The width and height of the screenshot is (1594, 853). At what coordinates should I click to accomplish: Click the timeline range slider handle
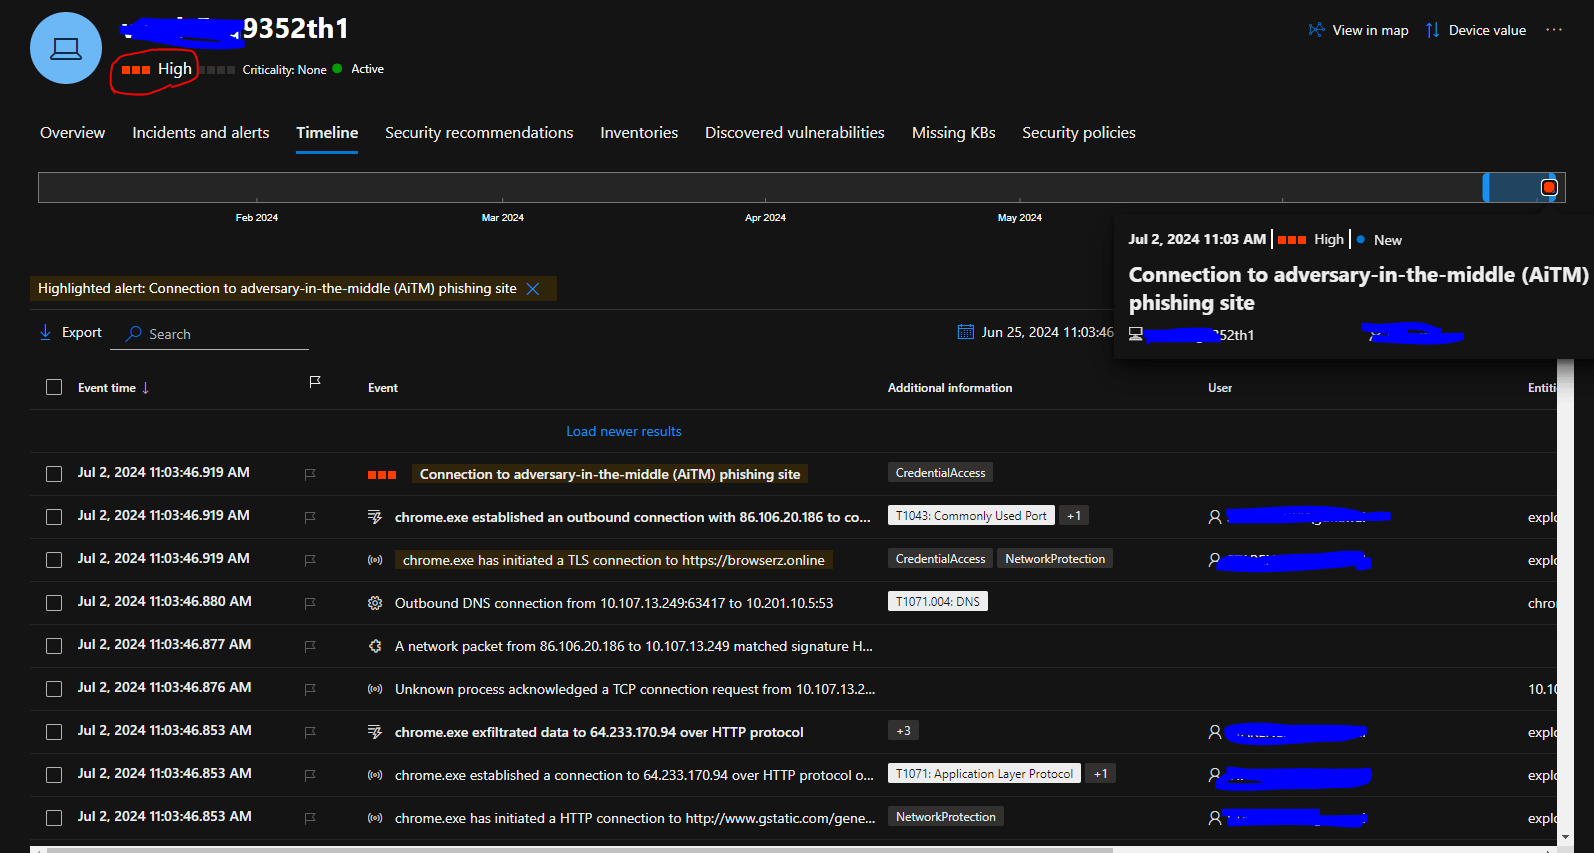(1486, 187)
